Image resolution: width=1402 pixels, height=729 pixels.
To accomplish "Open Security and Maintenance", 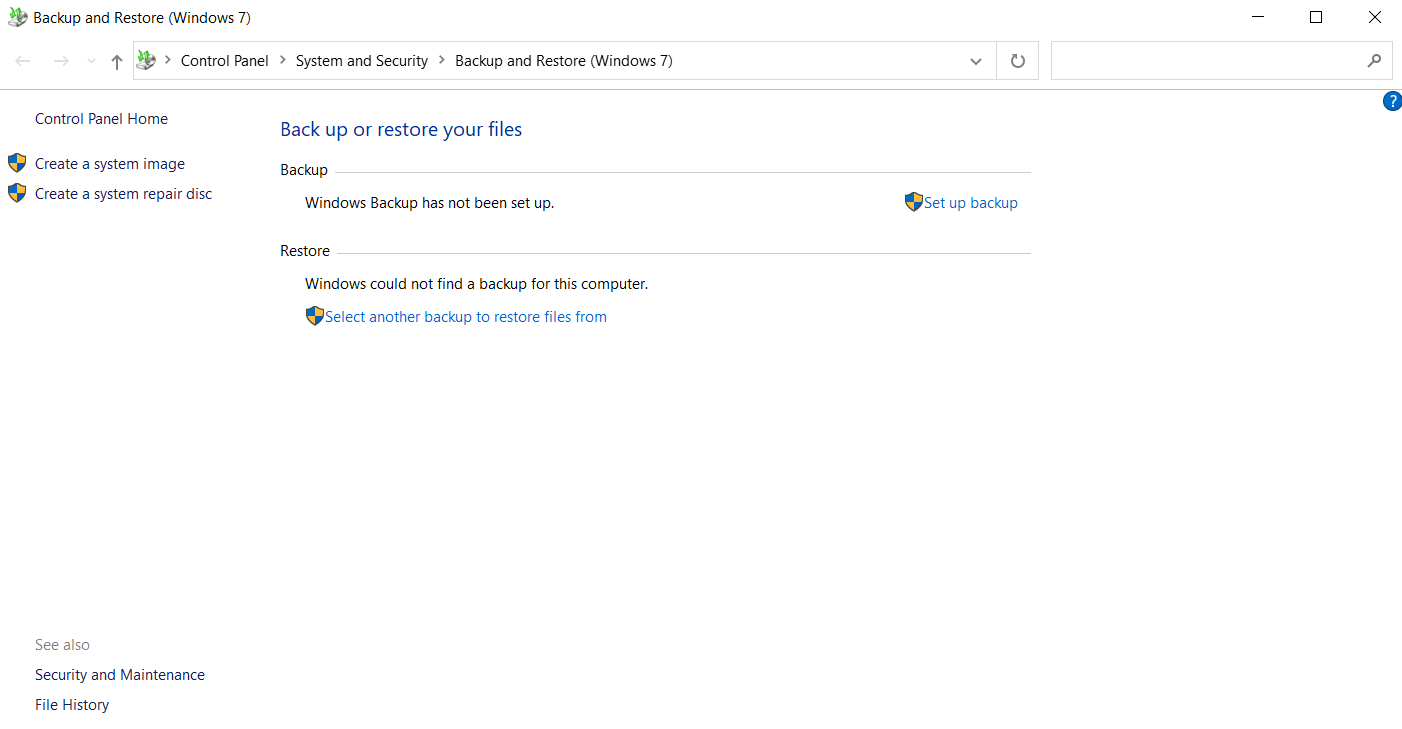I will click(119, 674).
